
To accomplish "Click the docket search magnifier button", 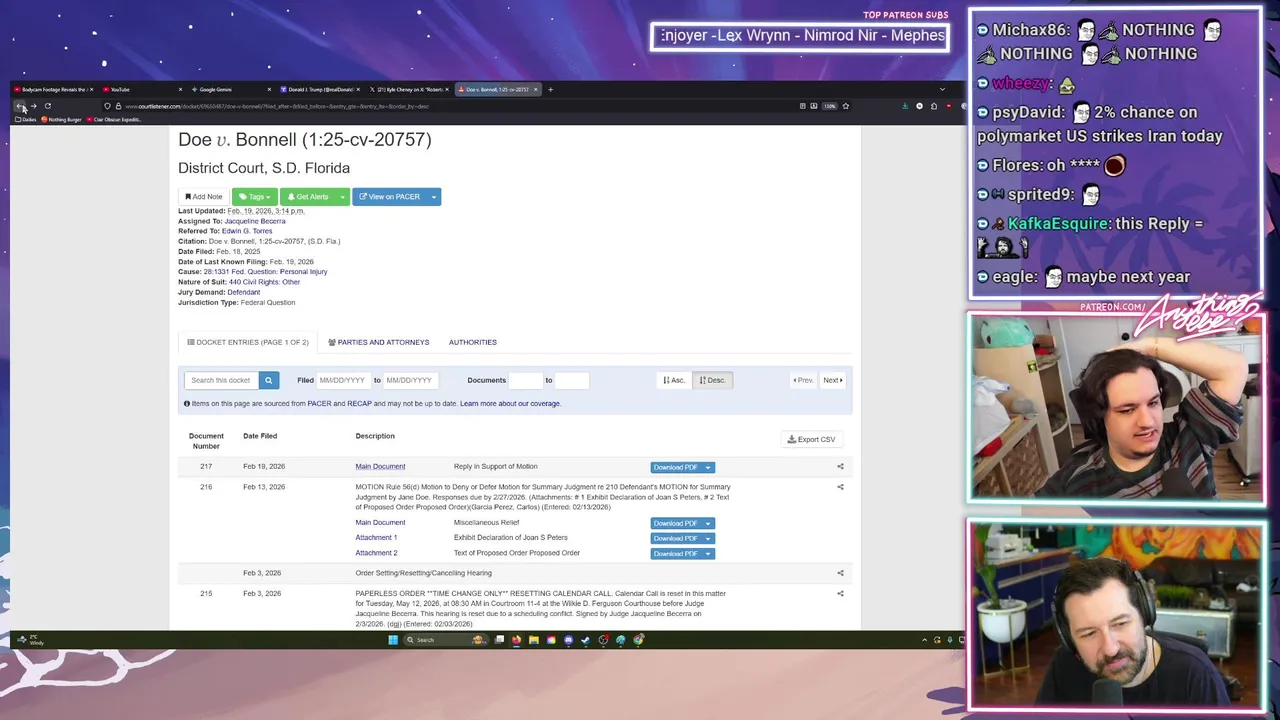I will 268,380.
